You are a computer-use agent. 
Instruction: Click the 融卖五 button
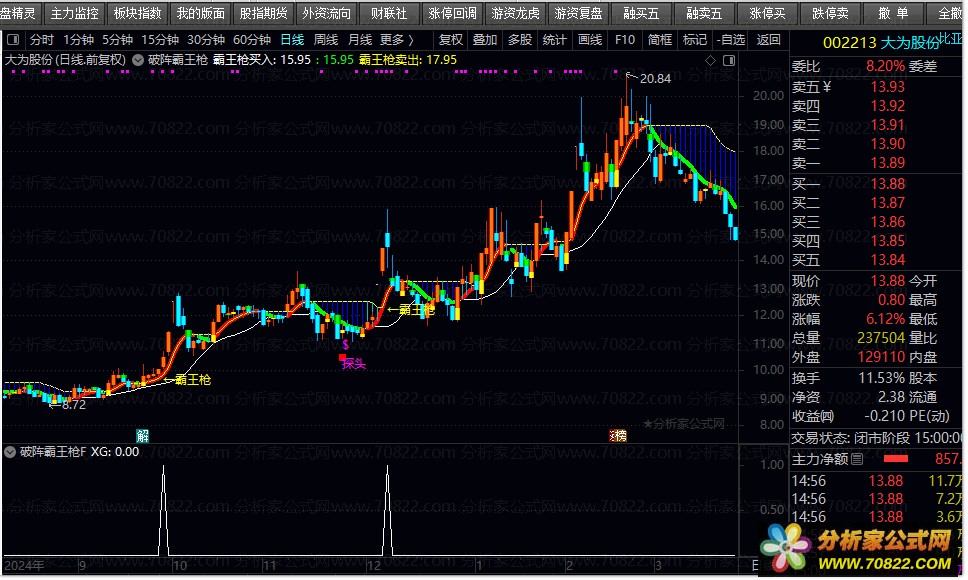[x=704, y=13]
